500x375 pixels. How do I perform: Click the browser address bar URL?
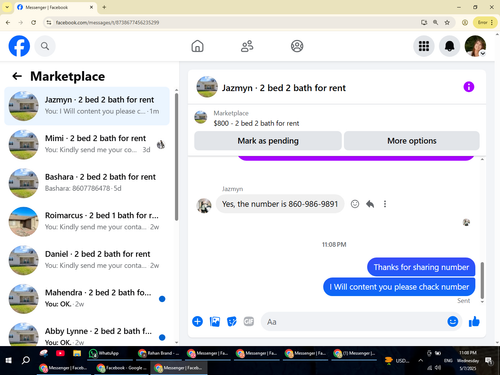(107, 23)
